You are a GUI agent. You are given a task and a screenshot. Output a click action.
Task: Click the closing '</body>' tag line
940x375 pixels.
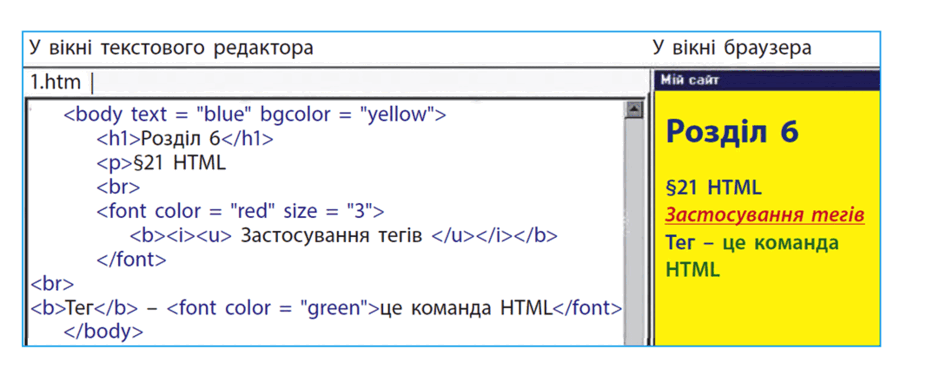104,332
